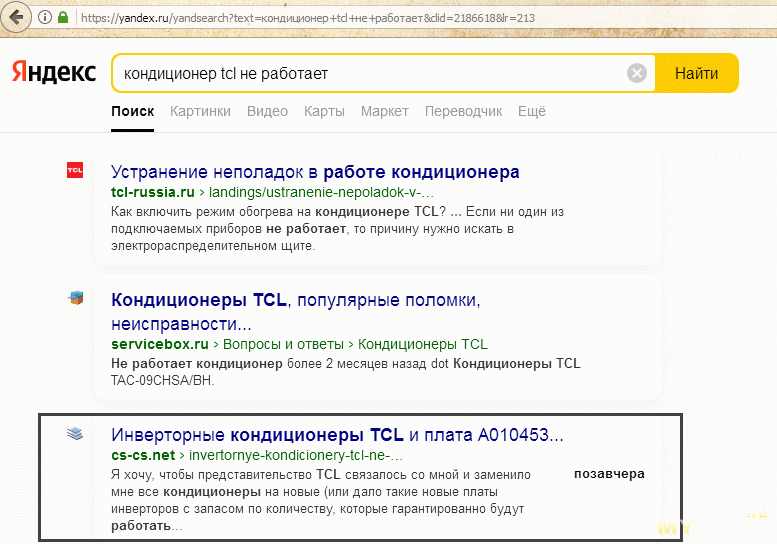Click the red TCL favicon of first result

(75, 170)
